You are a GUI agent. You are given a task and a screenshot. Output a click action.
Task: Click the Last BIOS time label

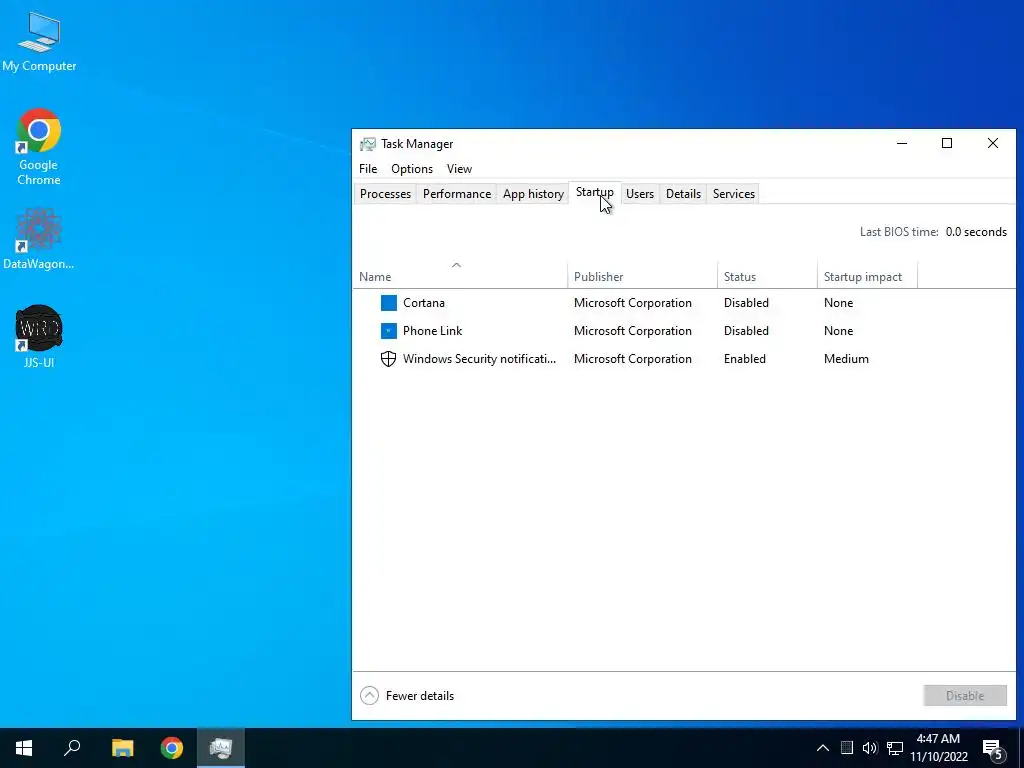click(x=899, y=232)
